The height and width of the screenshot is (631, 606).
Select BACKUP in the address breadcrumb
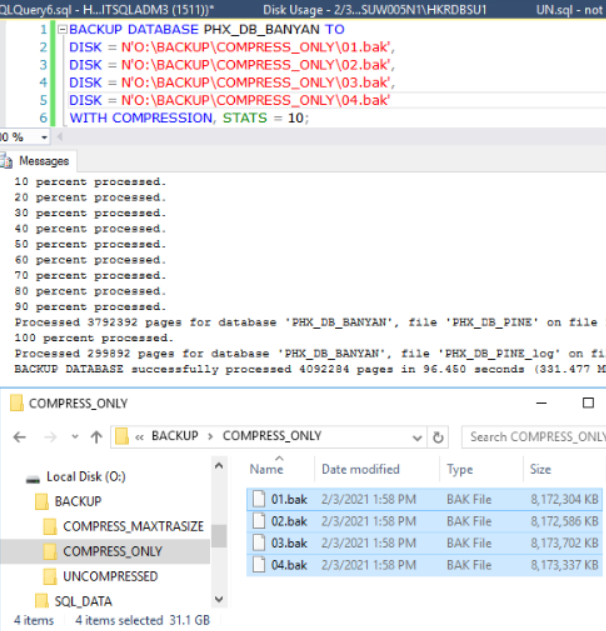(x=175, y=436)
